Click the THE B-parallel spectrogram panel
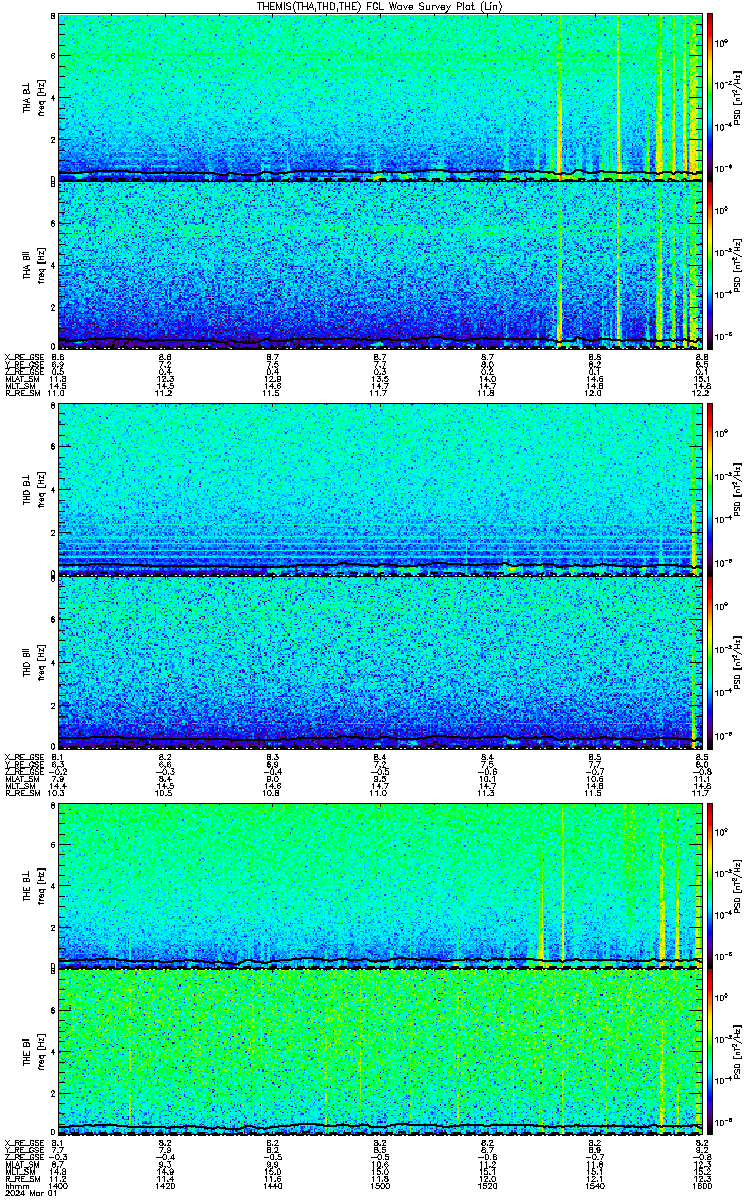This screenshot has width=750, height=1200. (380, 1053)
